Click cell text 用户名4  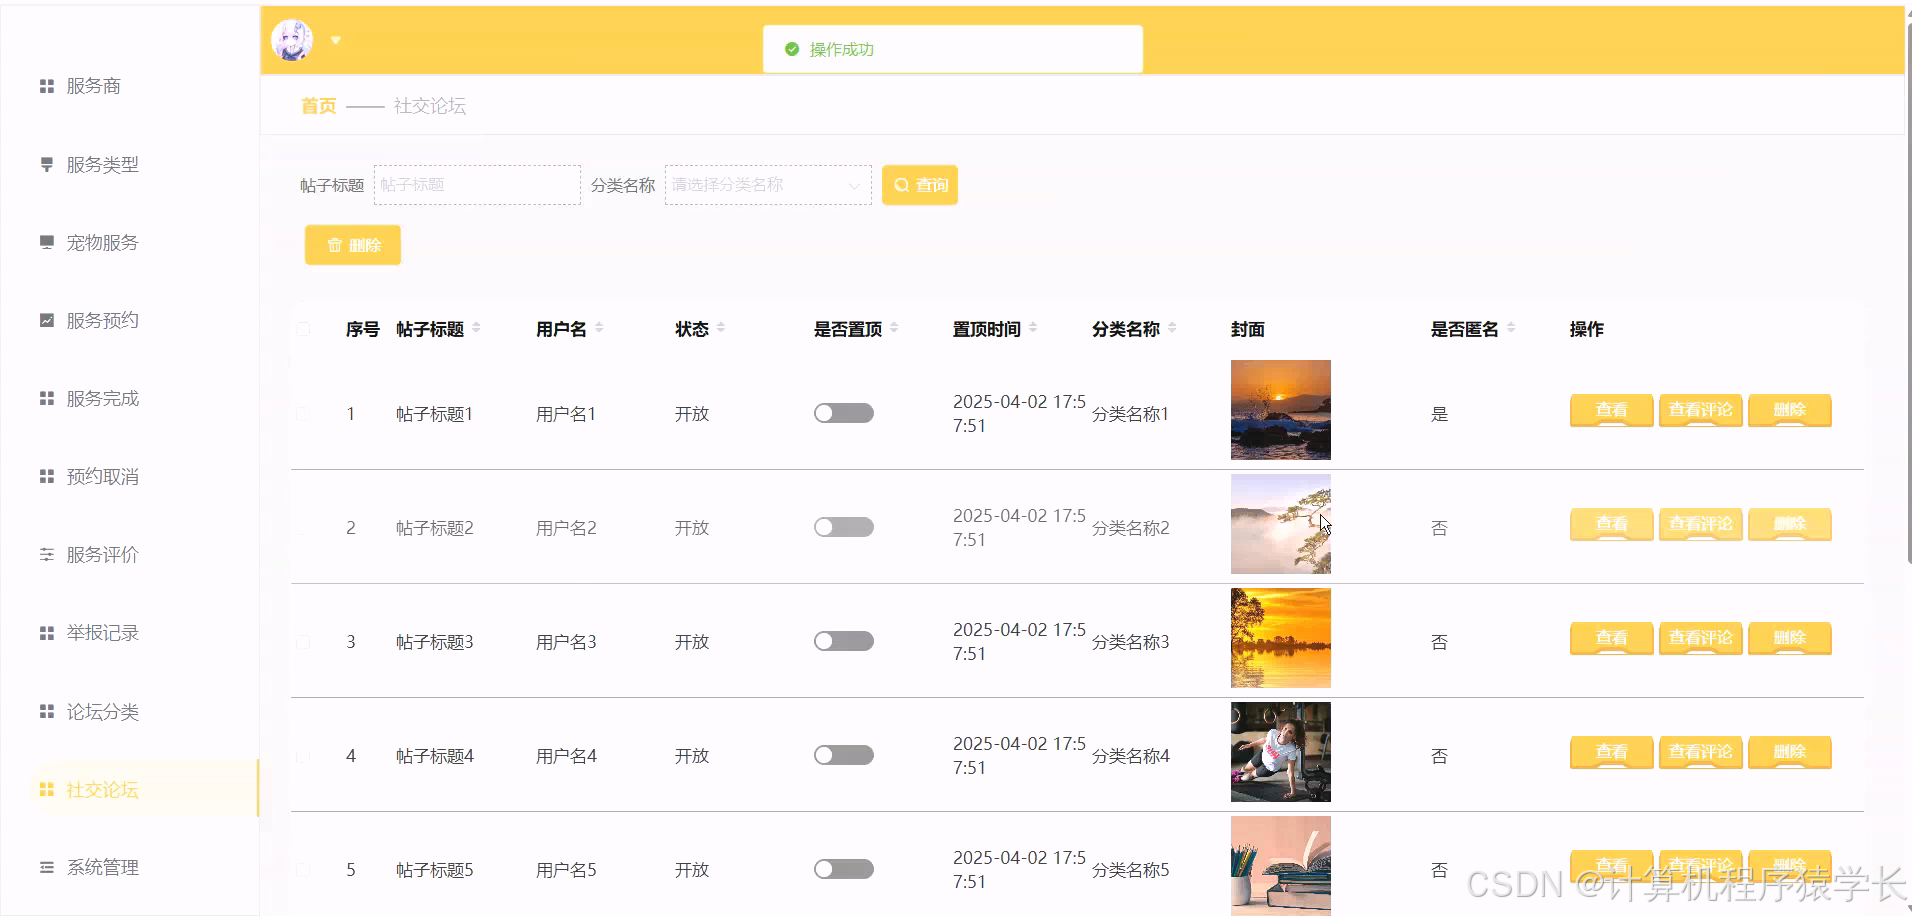click(566, 756)
